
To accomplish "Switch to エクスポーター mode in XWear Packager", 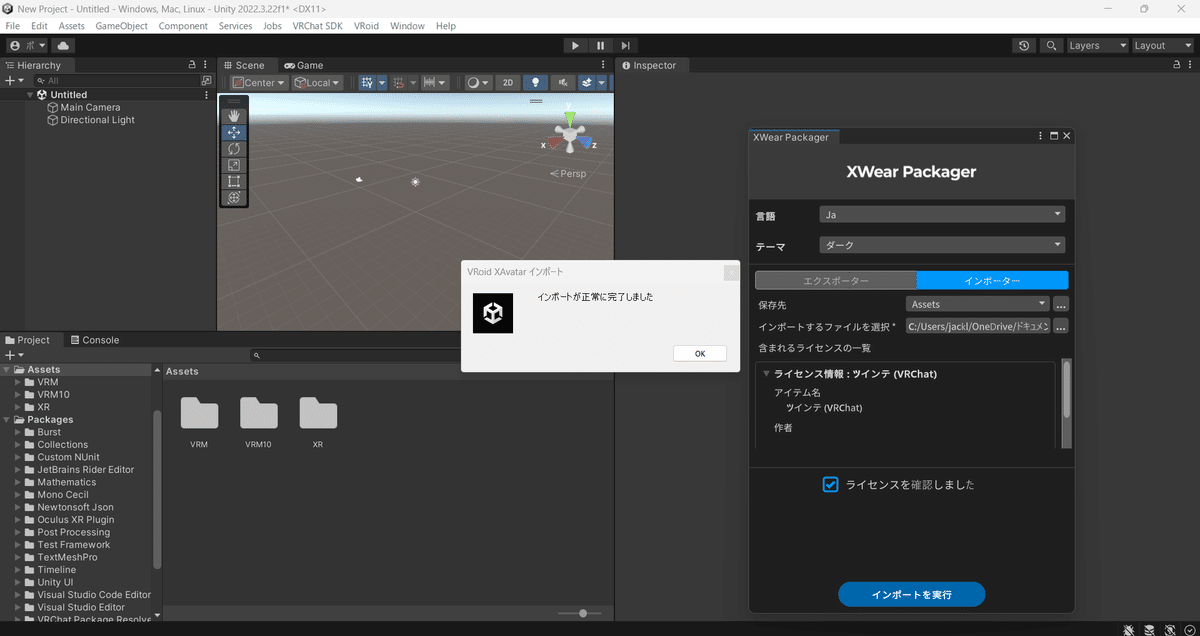I will [836, 281].
